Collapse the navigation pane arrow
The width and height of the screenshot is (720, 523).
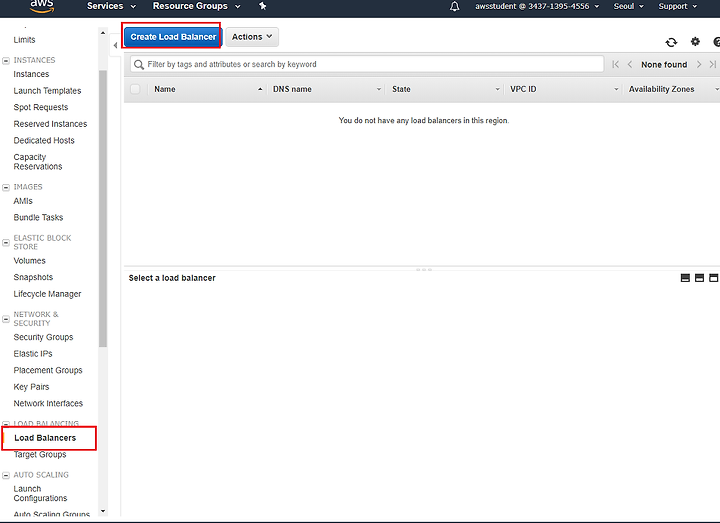click(115, 45)
